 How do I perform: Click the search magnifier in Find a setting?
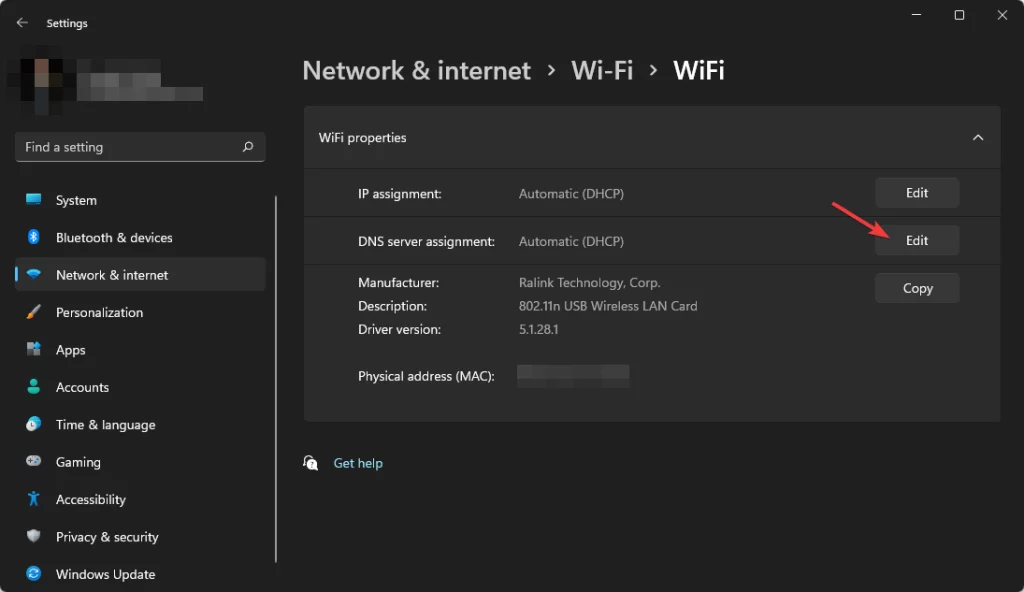click(x=247, y=146)
